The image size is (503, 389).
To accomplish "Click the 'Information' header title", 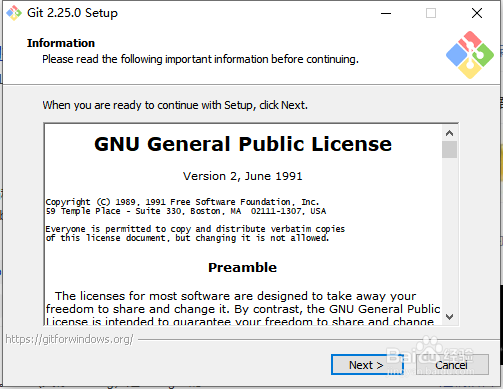I will [x=61, y=43].
